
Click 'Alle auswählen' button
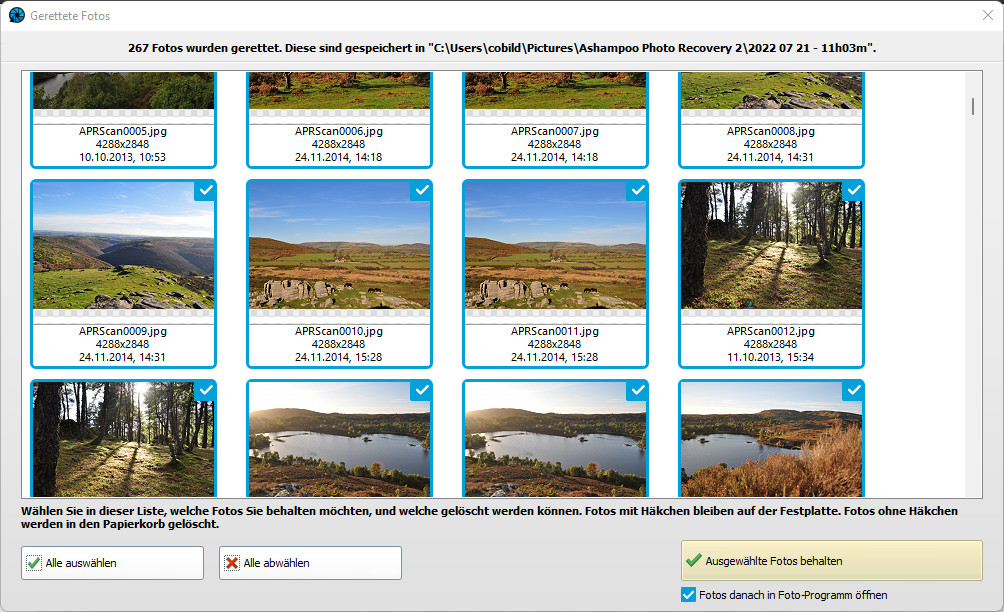tap(113, 563)
